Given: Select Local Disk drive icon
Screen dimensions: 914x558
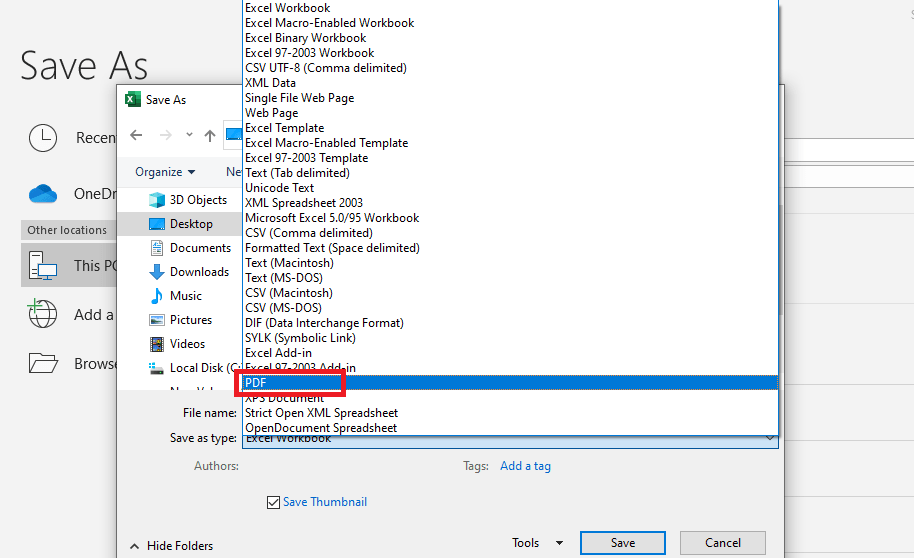Looking at the screenshot, I should pos(156,368).
